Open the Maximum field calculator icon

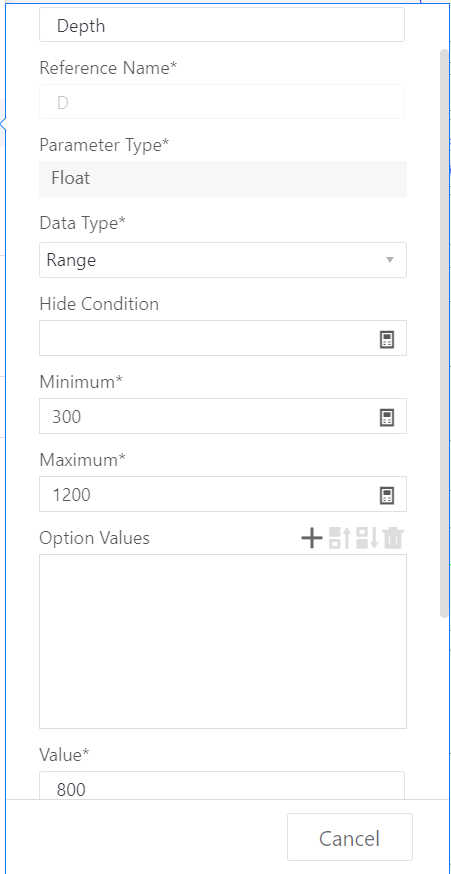pyautogui.click(x=387, y=495)
